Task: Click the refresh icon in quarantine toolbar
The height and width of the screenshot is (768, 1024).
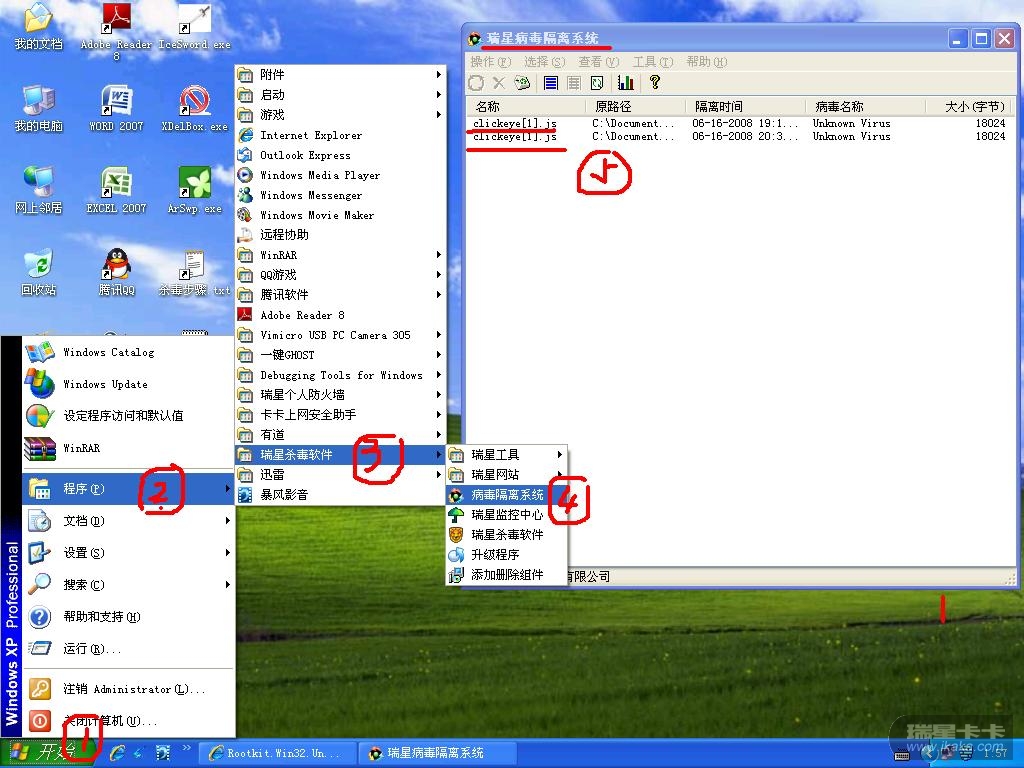Action: (x=476, y=83)
